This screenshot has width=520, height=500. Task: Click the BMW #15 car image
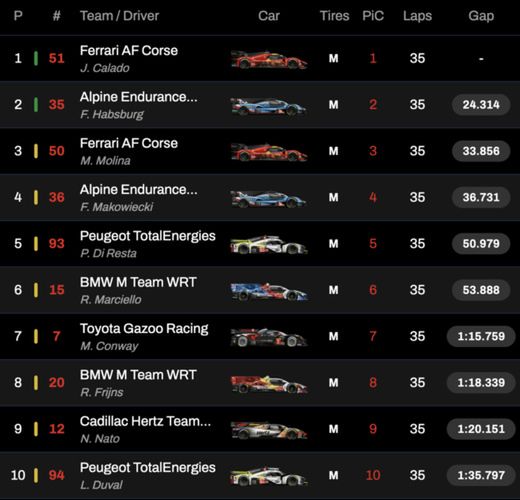269,292
